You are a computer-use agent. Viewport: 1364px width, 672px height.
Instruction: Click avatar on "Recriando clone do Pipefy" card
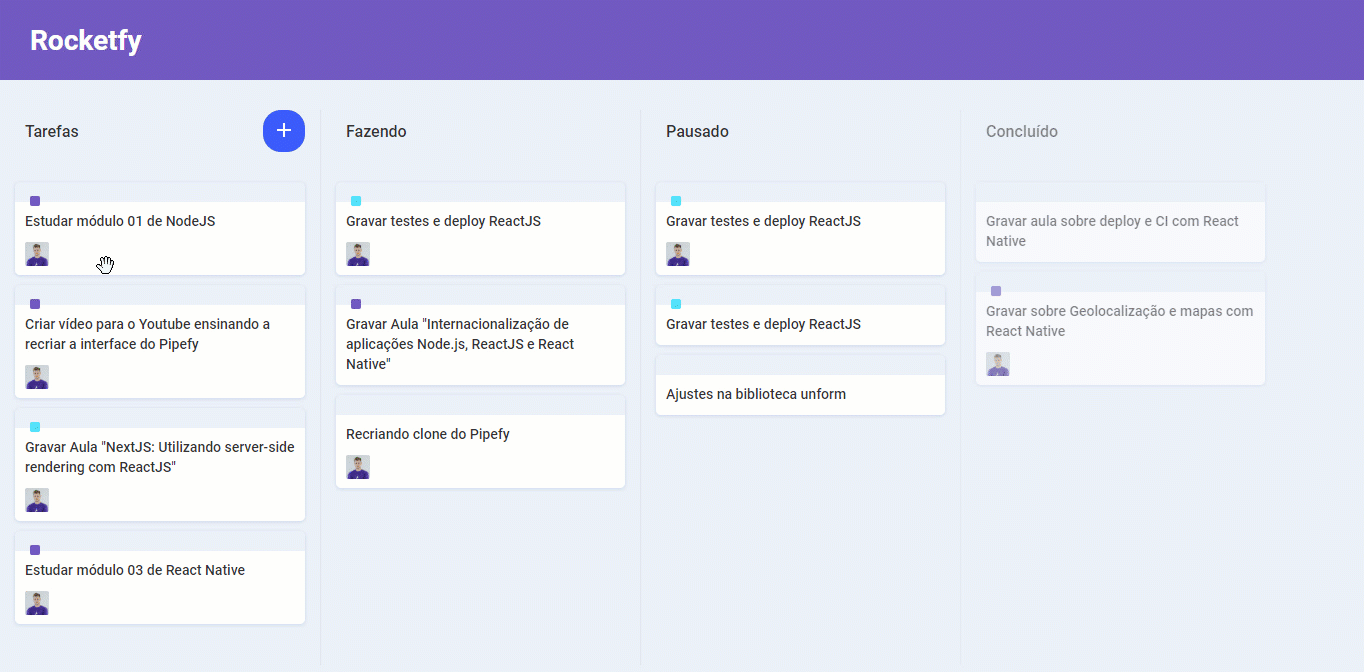tap(358, 467)
